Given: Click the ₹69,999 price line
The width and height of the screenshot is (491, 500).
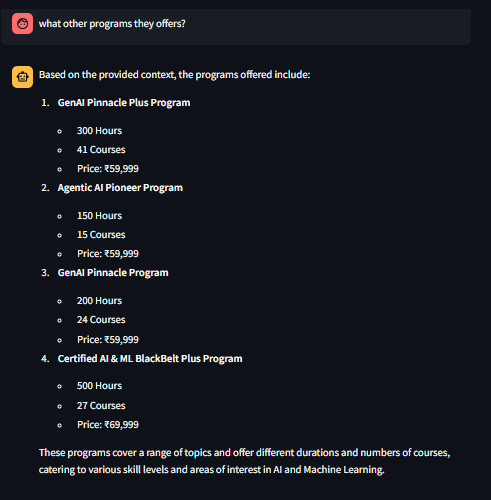Looking at the screenshot, I should coord(108,425).
